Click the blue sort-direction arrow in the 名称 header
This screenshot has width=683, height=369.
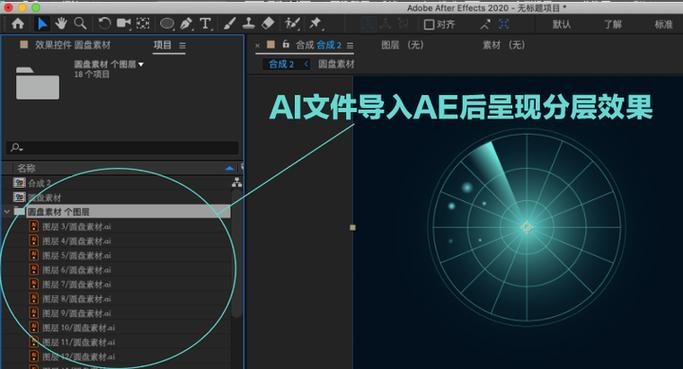(x=230, y=168)
